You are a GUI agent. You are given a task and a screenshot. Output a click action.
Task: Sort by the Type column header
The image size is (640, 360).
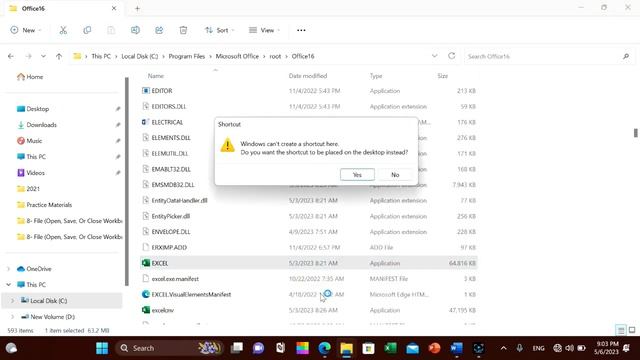376,76
